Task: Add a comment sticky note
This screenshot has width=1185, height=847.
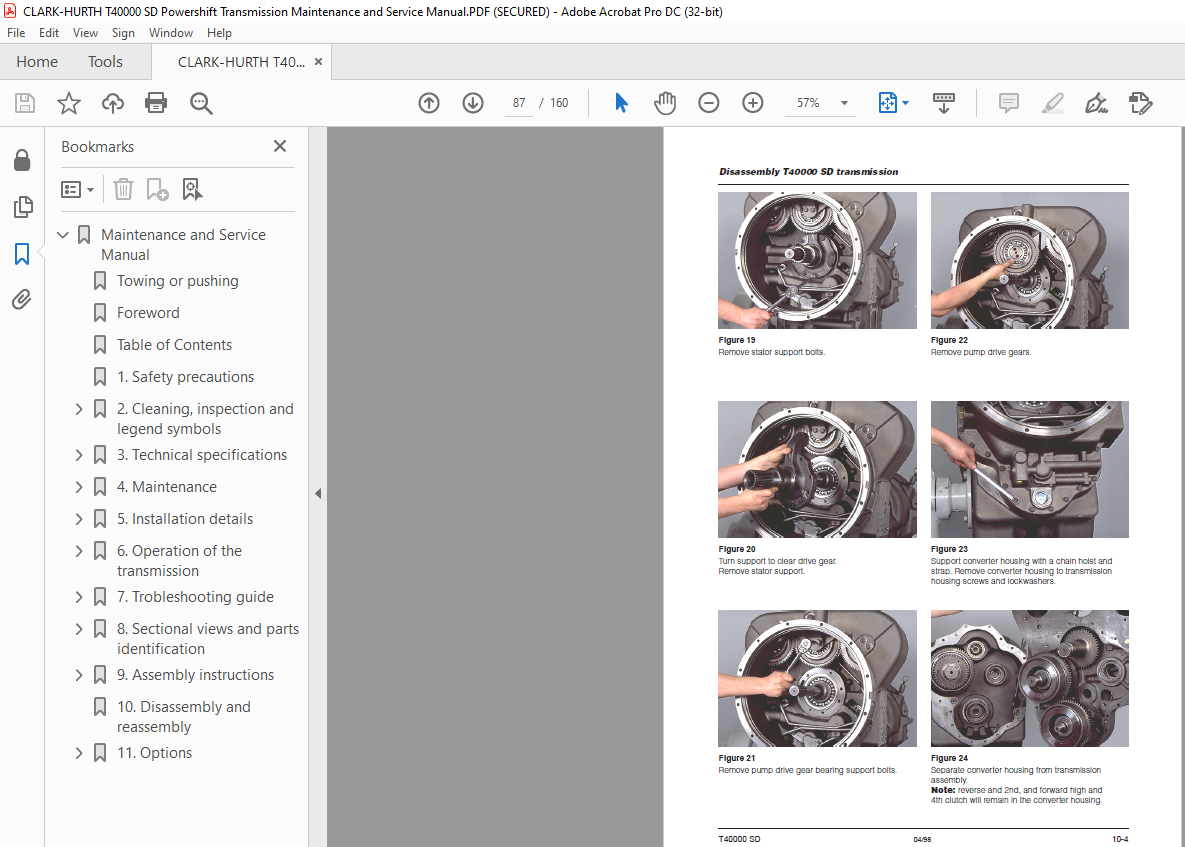Action: click(x=1009, y=103)
